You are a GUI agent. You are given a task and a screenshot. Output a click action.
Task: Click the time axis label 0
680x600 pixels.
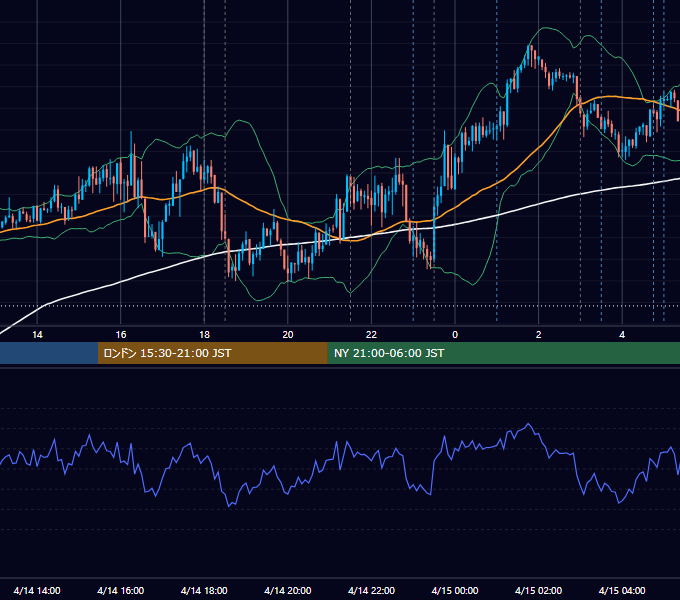tap(455, 335)
